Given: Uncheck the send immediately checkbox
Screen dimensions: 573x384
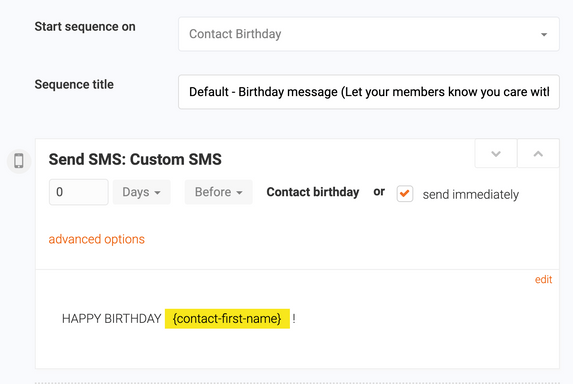Looking at the screenshot, I should point(405,194).
